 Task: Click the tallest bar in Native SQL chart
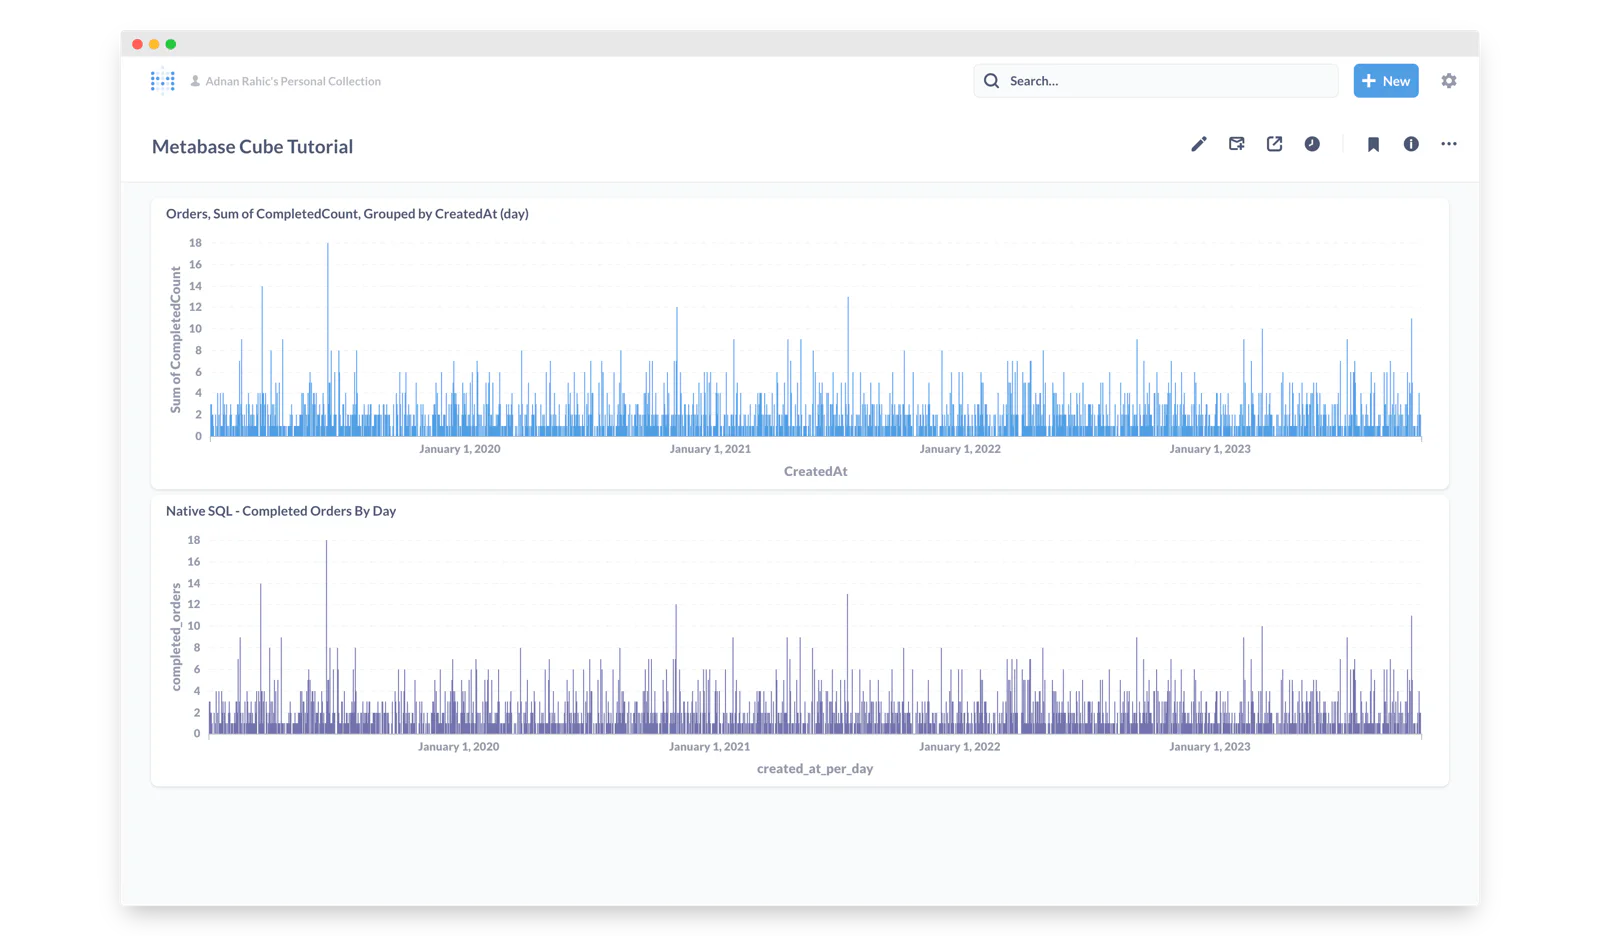coord(326,637)
